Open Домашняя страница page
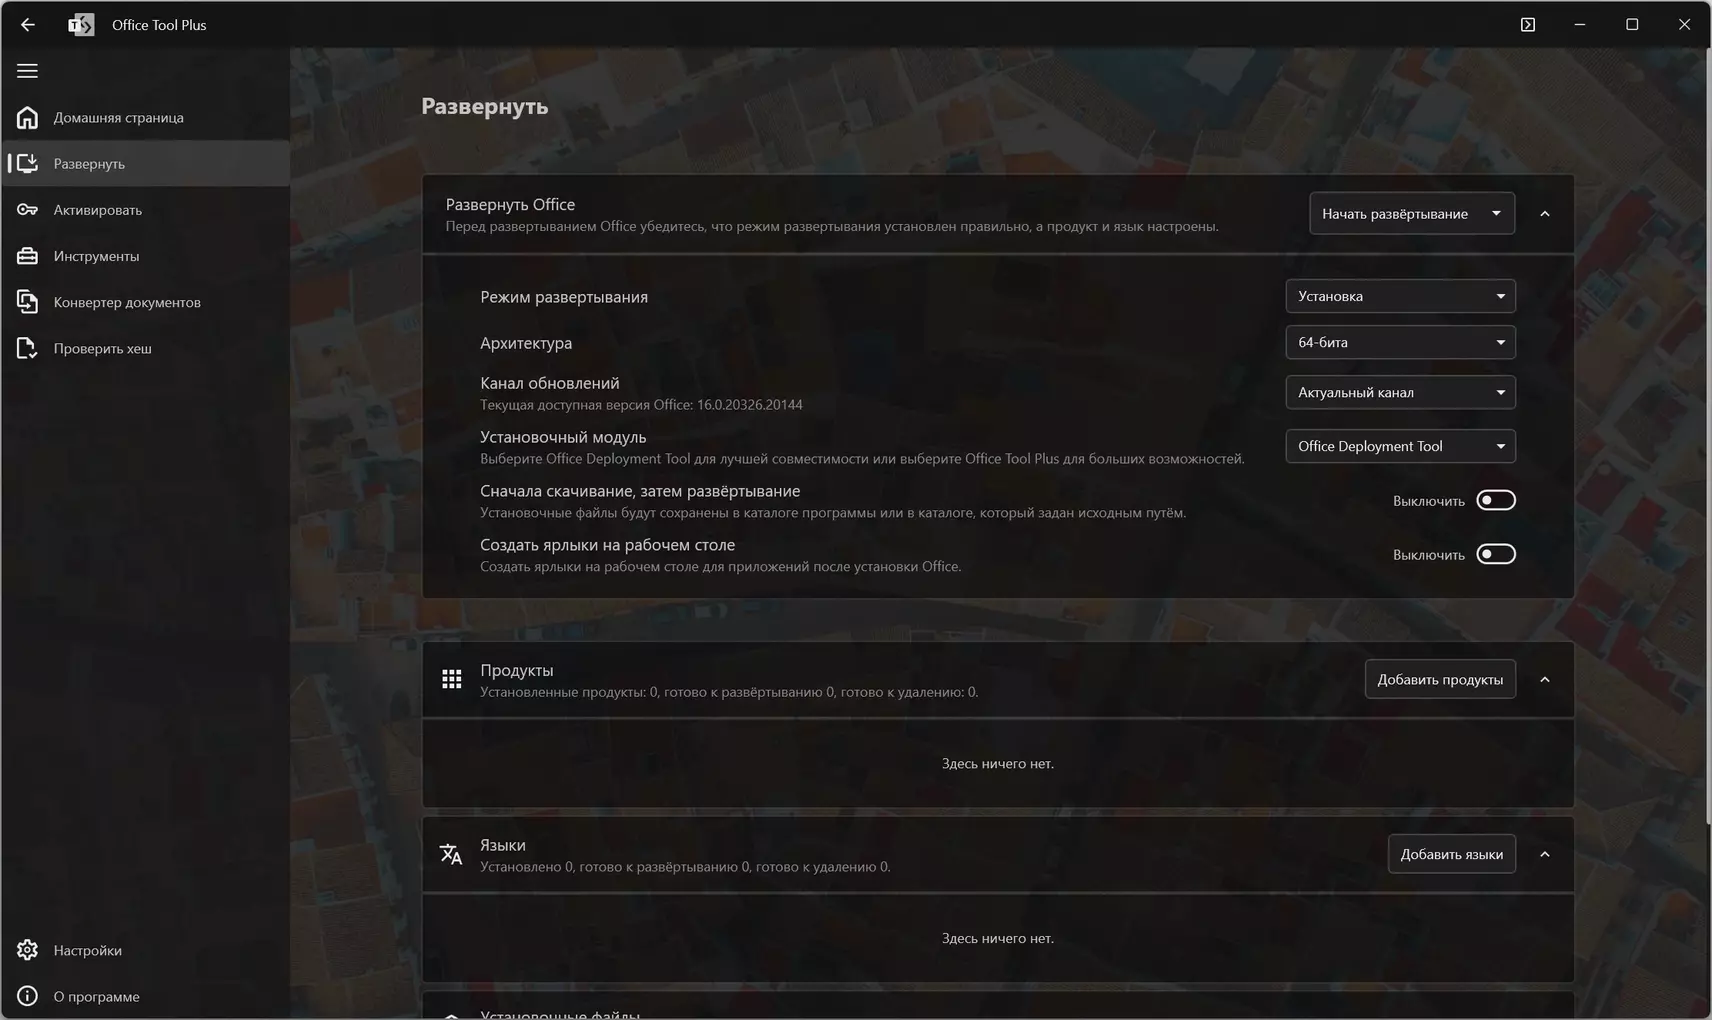1712x1020 pixels. tap(146, 117)
